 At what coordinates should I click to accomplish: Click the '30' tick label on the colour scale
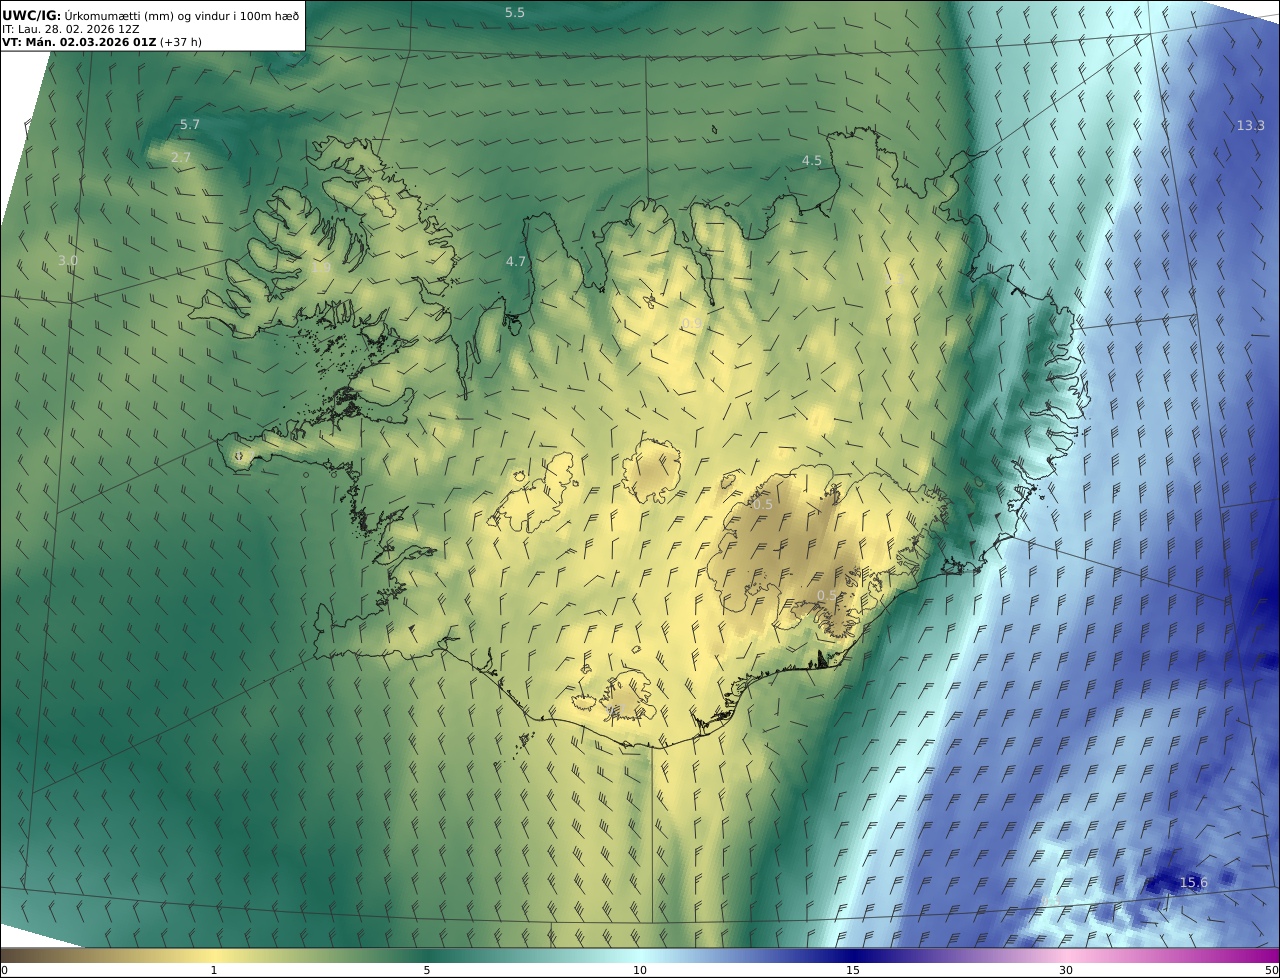(x=1066, y=970)
